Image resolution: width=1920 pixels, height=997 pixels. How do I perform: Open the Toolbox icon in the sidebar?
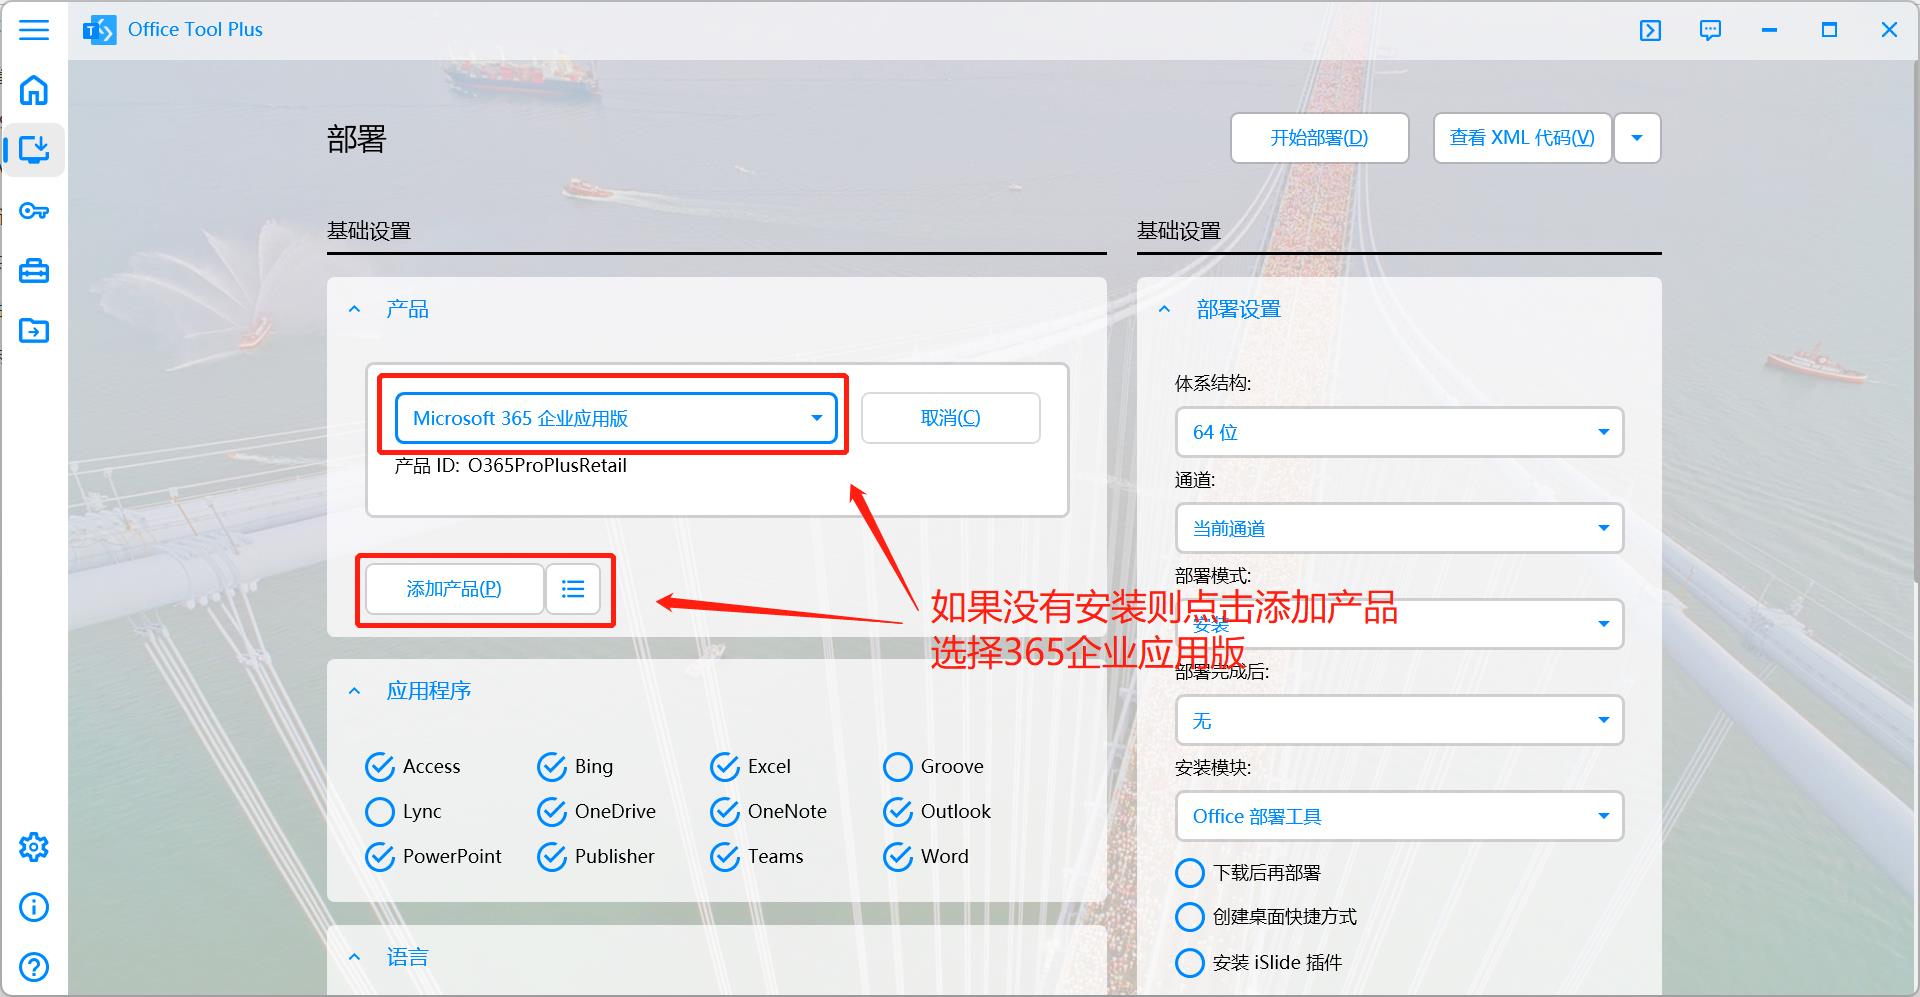point(34,270)
